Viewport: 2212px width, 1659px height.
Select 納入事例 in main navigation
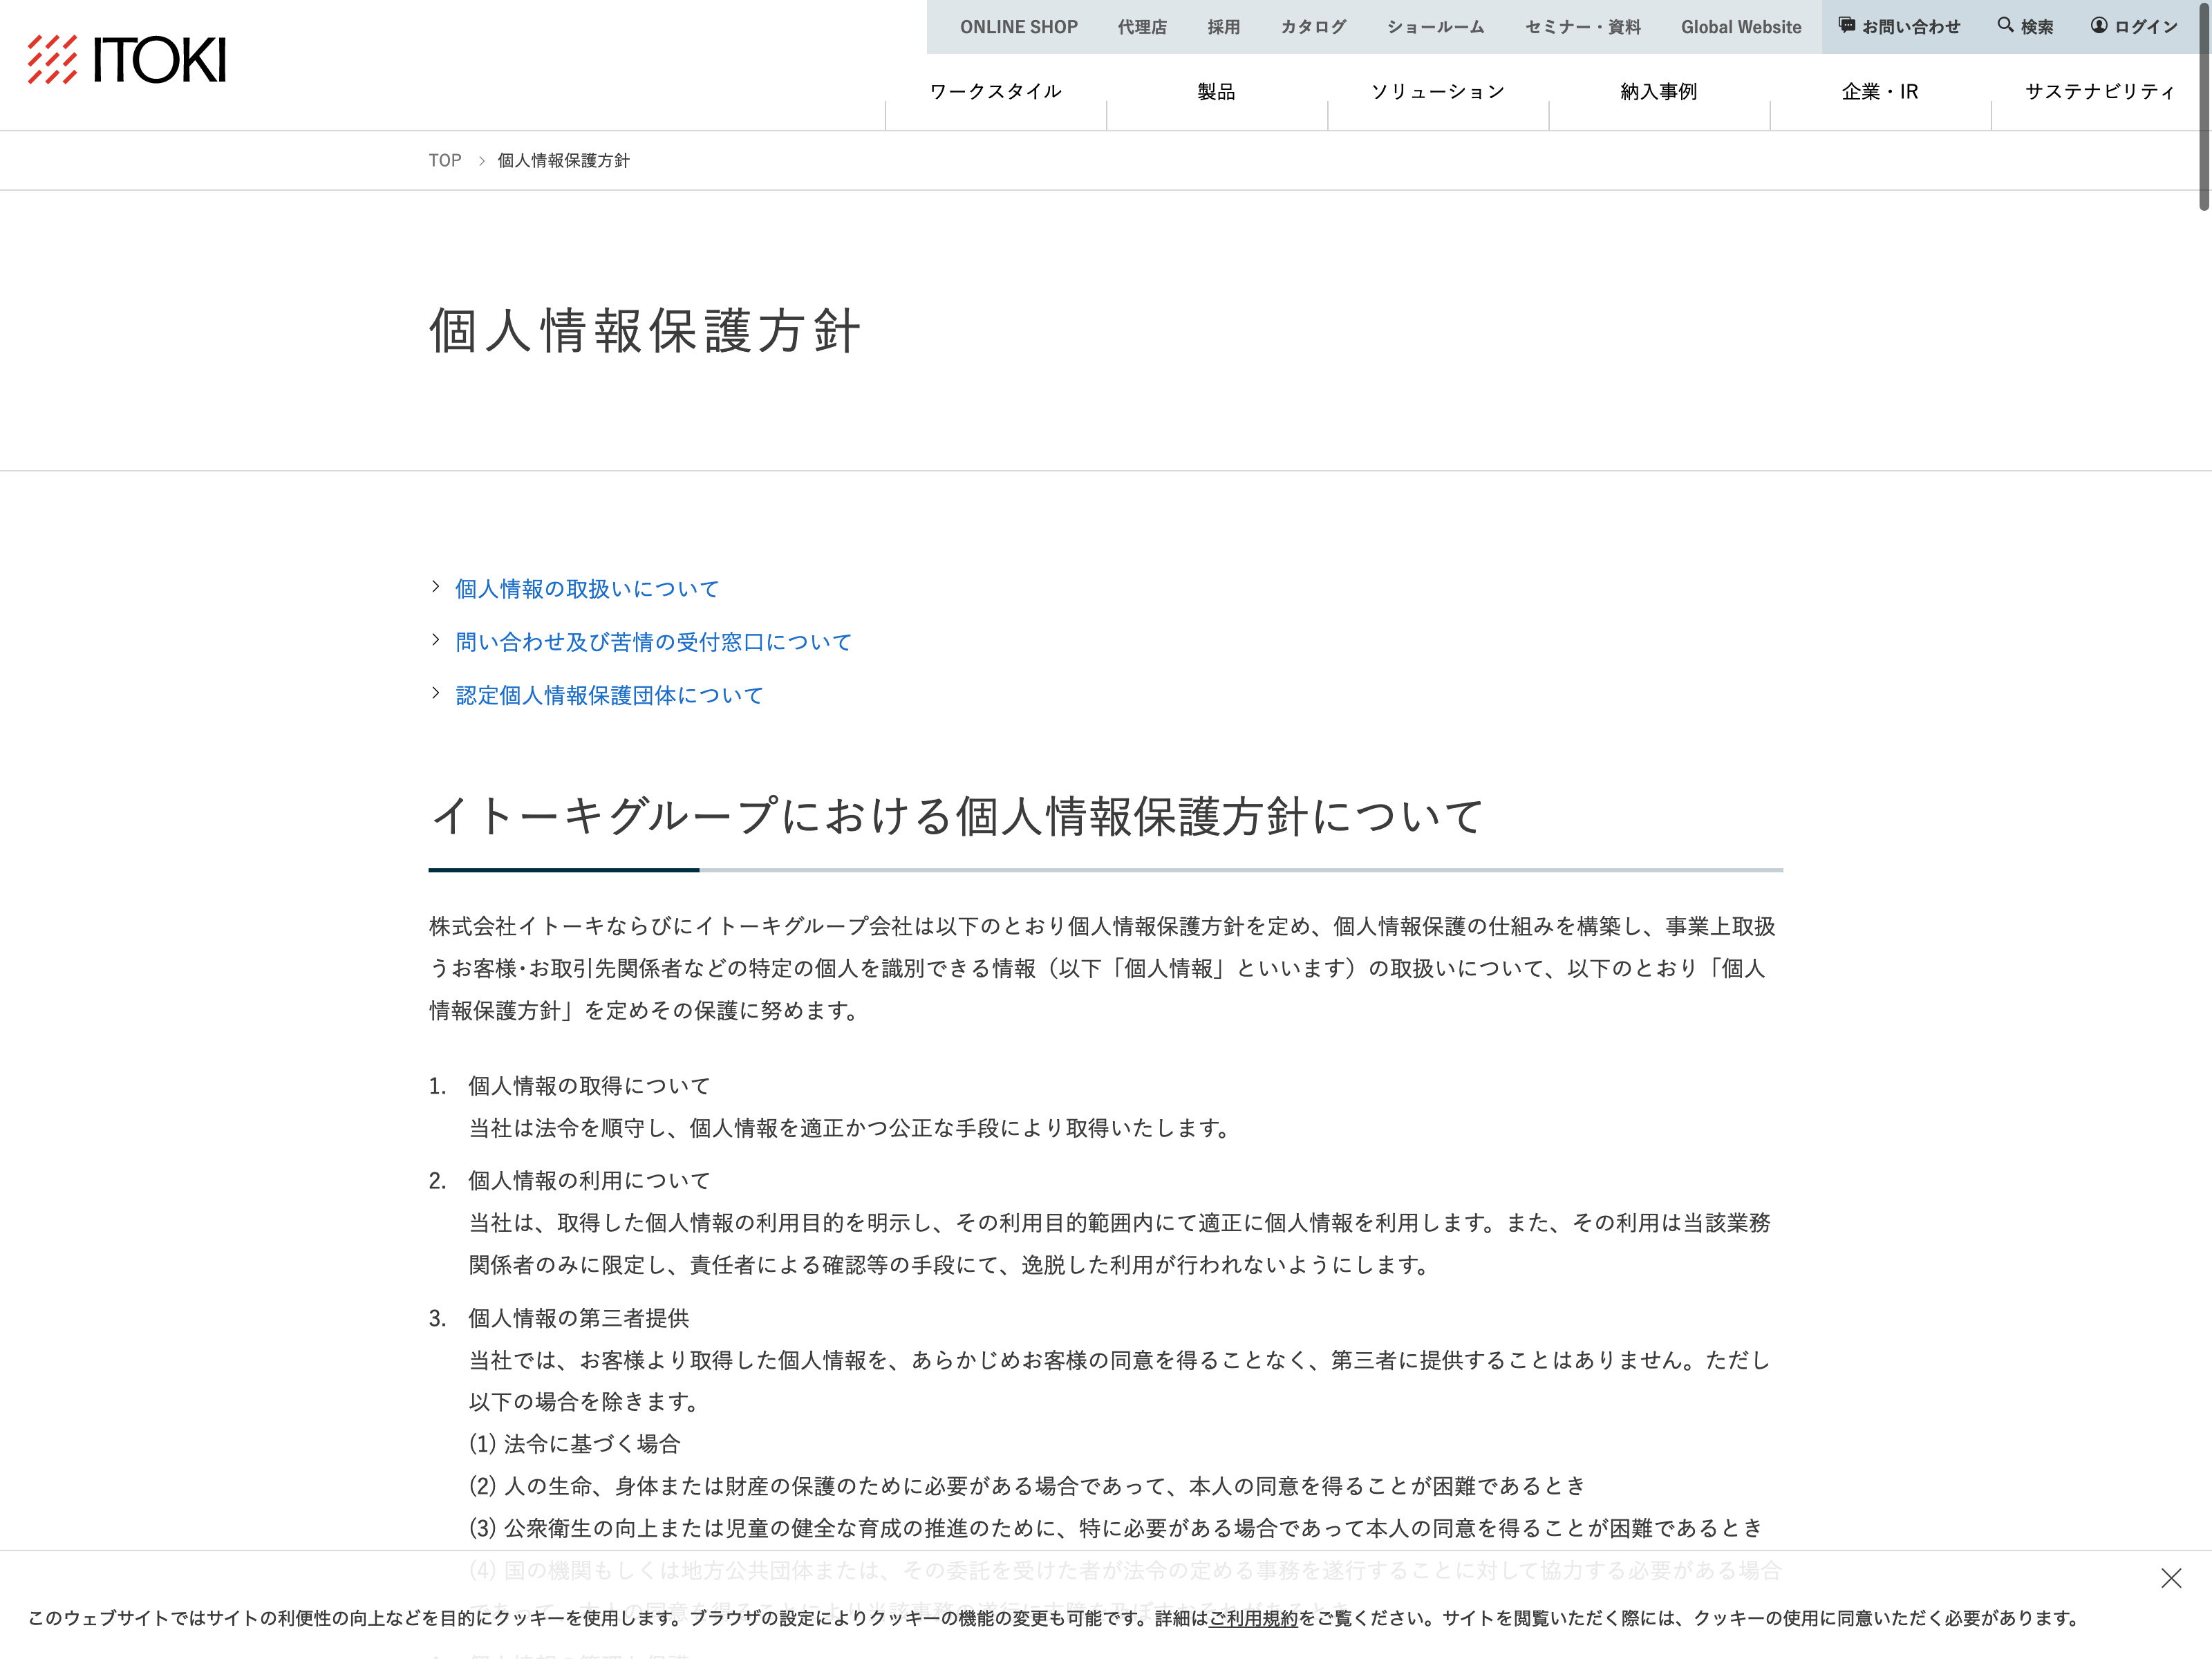tap(1658, 92)
